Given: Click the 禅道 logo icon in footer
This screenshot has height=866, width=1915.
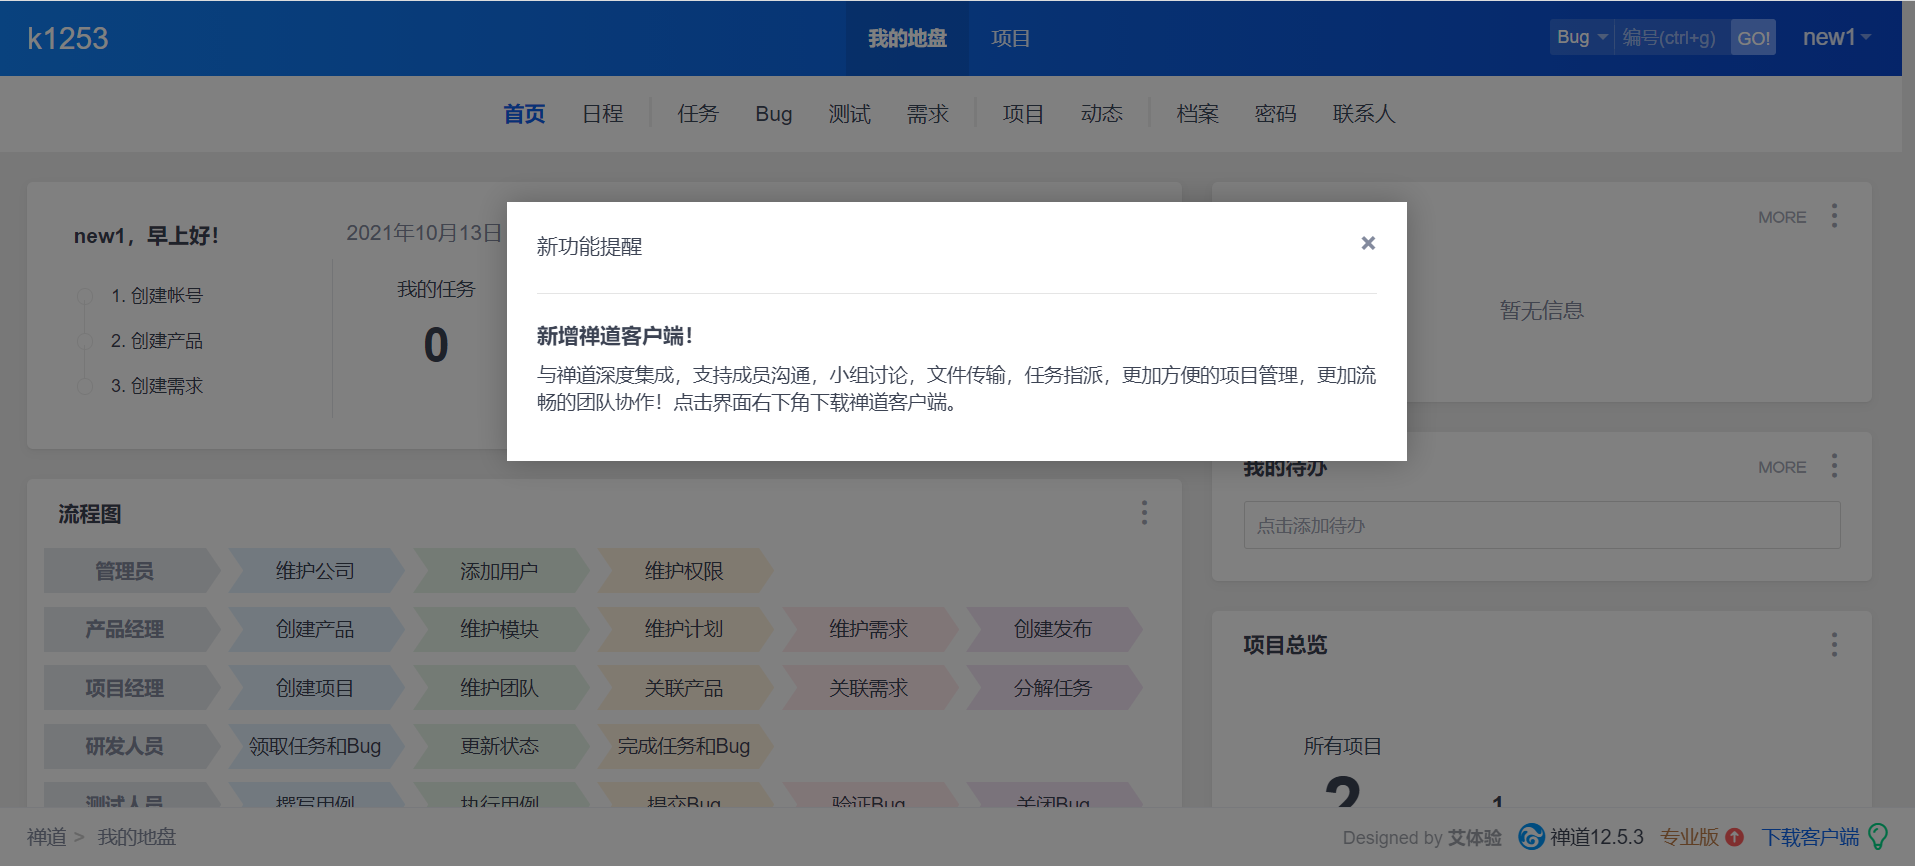Looking at the screenshot, I should click(x=1531, y=837).
